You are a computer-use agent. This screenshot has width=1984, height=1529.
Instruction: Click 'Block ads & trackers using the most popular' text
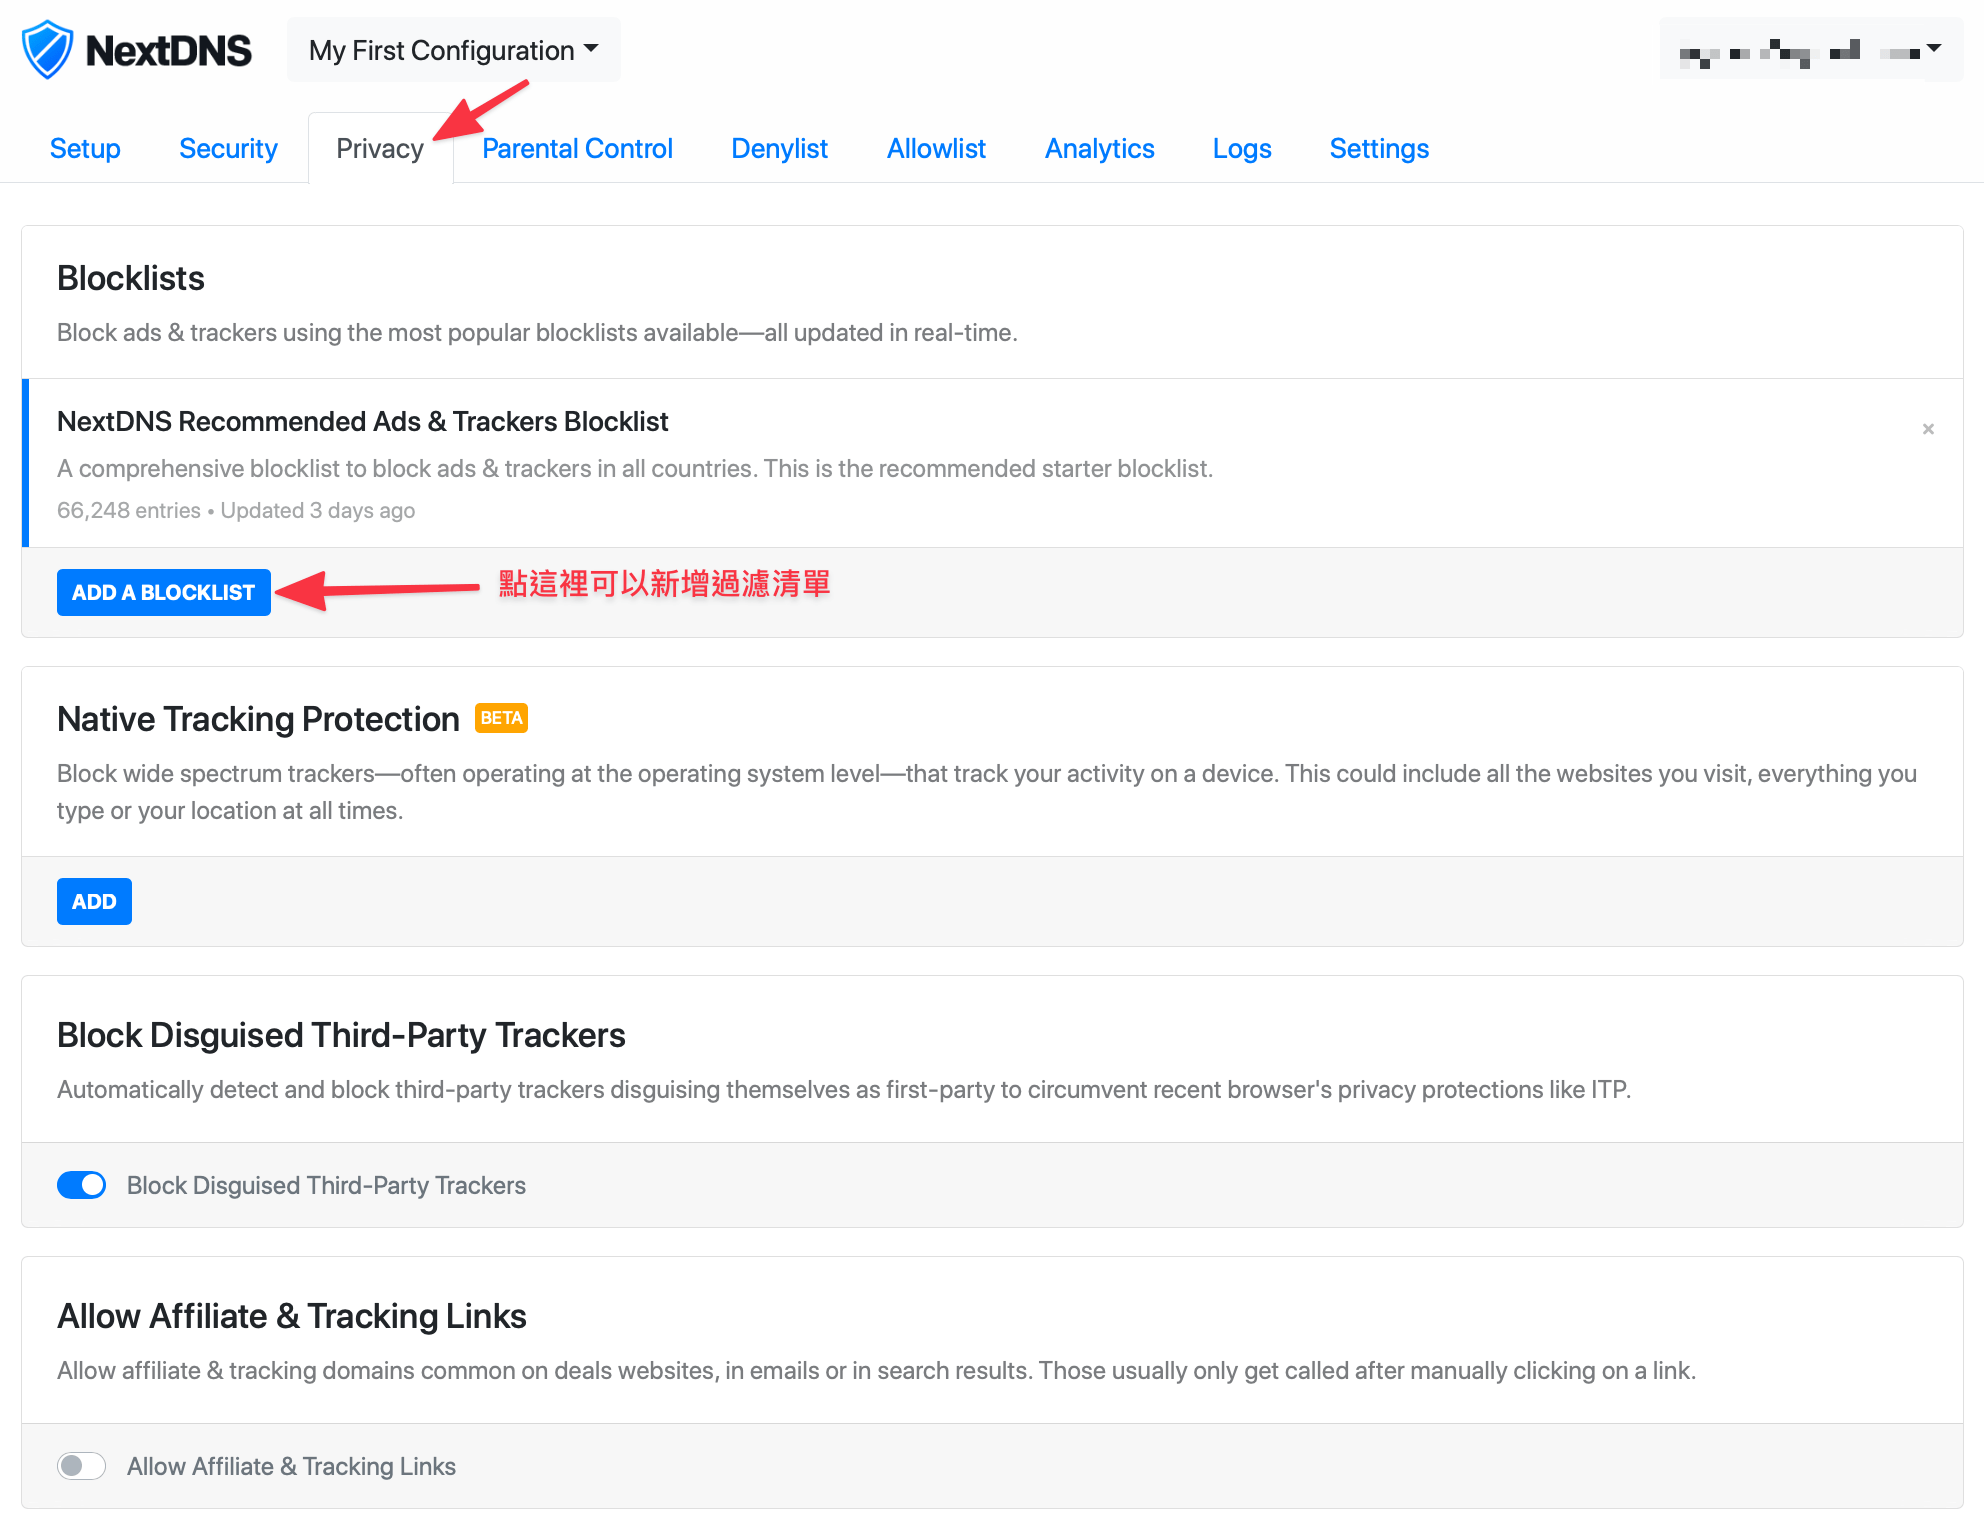click(537, 332)
